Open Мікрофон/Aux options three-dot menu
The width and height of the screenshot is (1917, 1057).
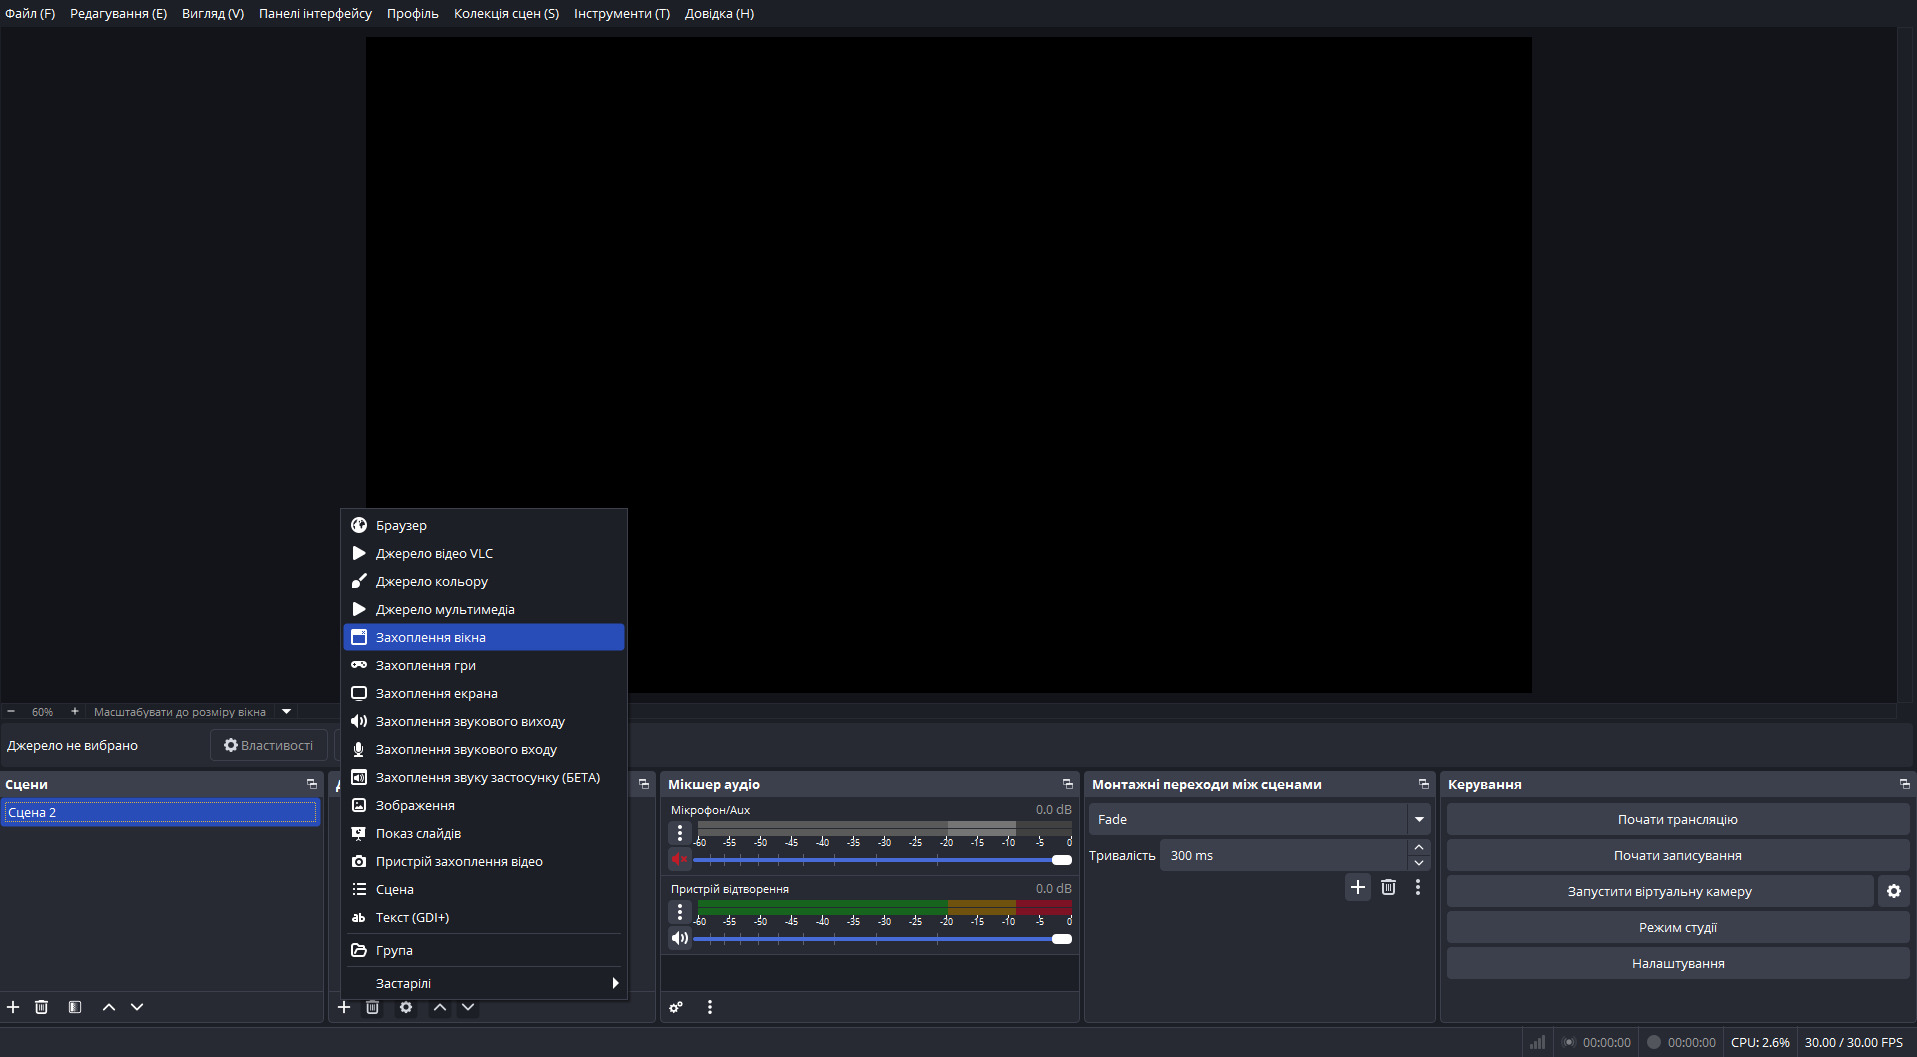tap(680, 833)
